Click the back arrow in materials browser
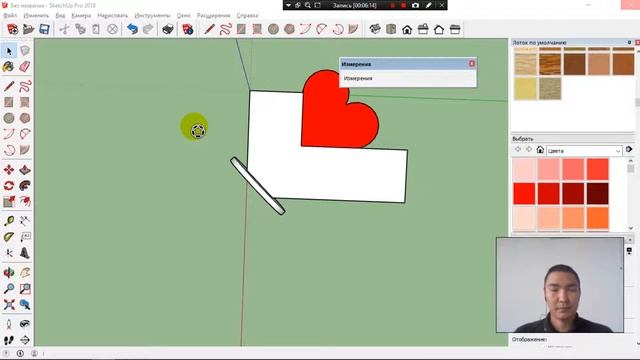 518,150
